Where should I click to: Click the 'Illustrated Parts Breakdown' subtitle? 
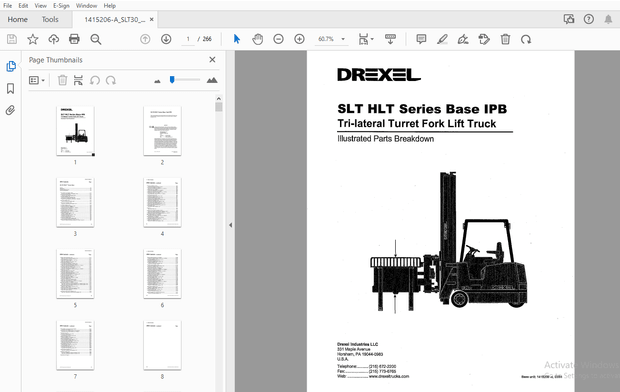pyautogui.click(x=386, y=139)
